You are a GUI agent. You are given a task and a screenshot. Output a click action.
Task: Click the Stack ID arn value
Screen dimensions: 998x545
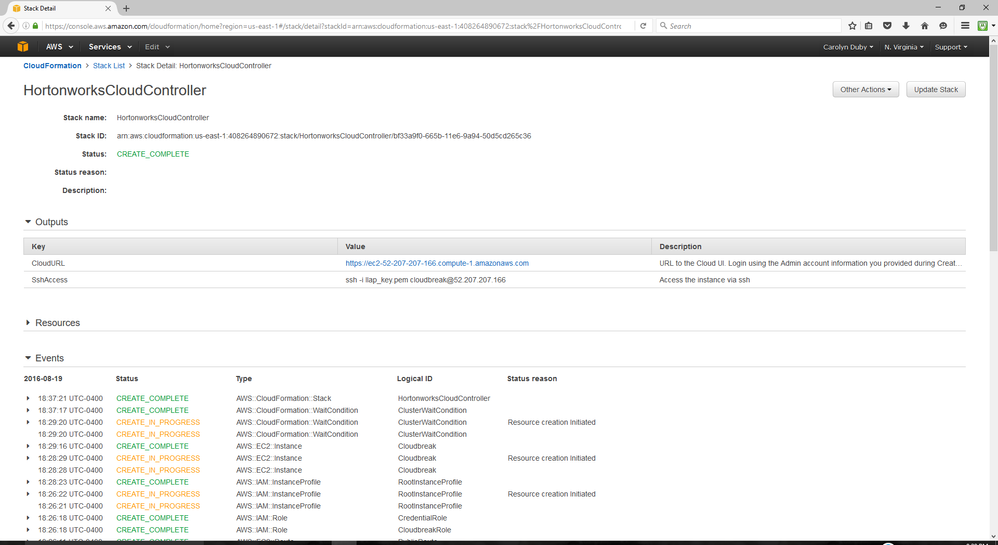tap(323, 136)
